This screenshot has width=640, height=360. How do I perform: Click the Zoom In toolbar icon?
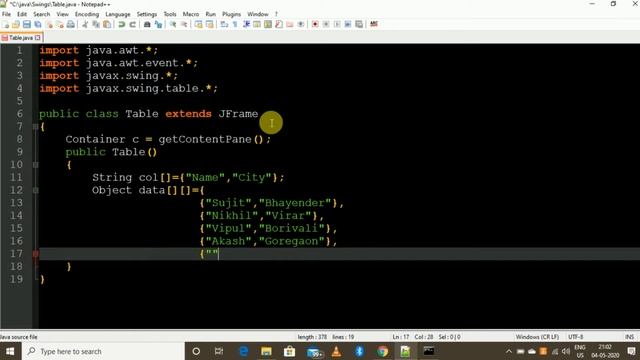click(x=173, y=24)
